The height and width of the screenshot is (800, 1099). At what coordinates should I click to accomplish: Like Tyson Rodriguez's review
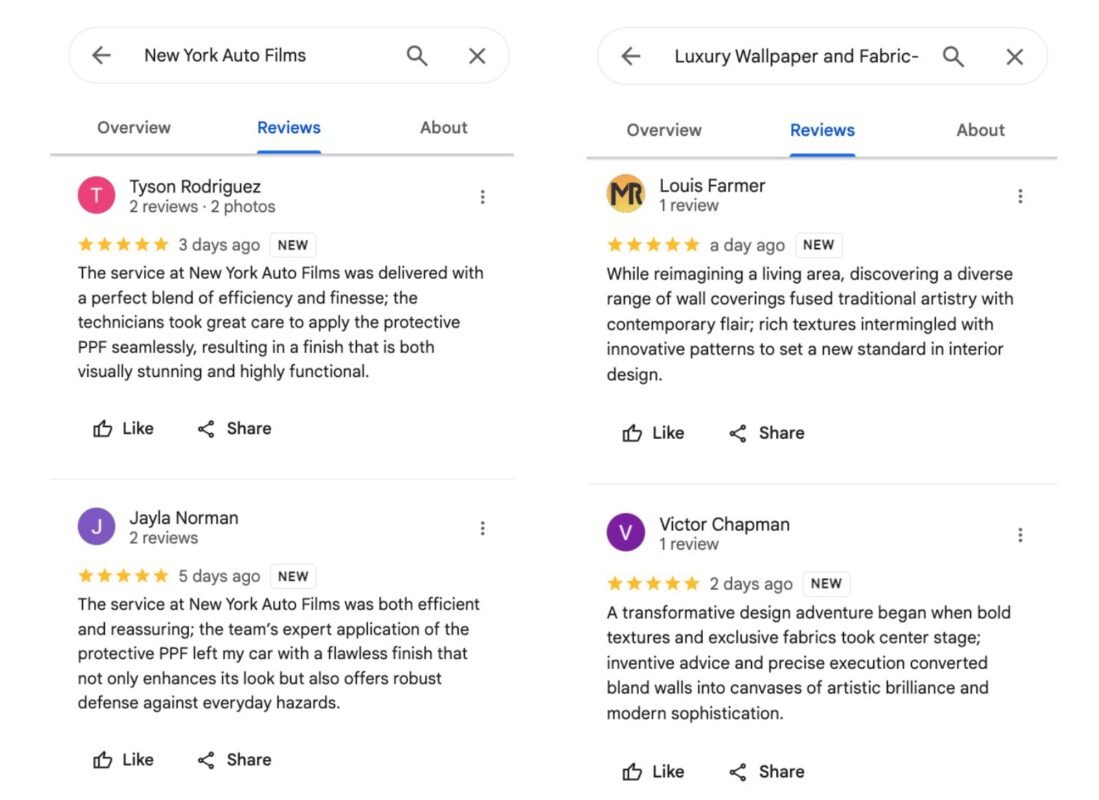(x=121, y=428)
